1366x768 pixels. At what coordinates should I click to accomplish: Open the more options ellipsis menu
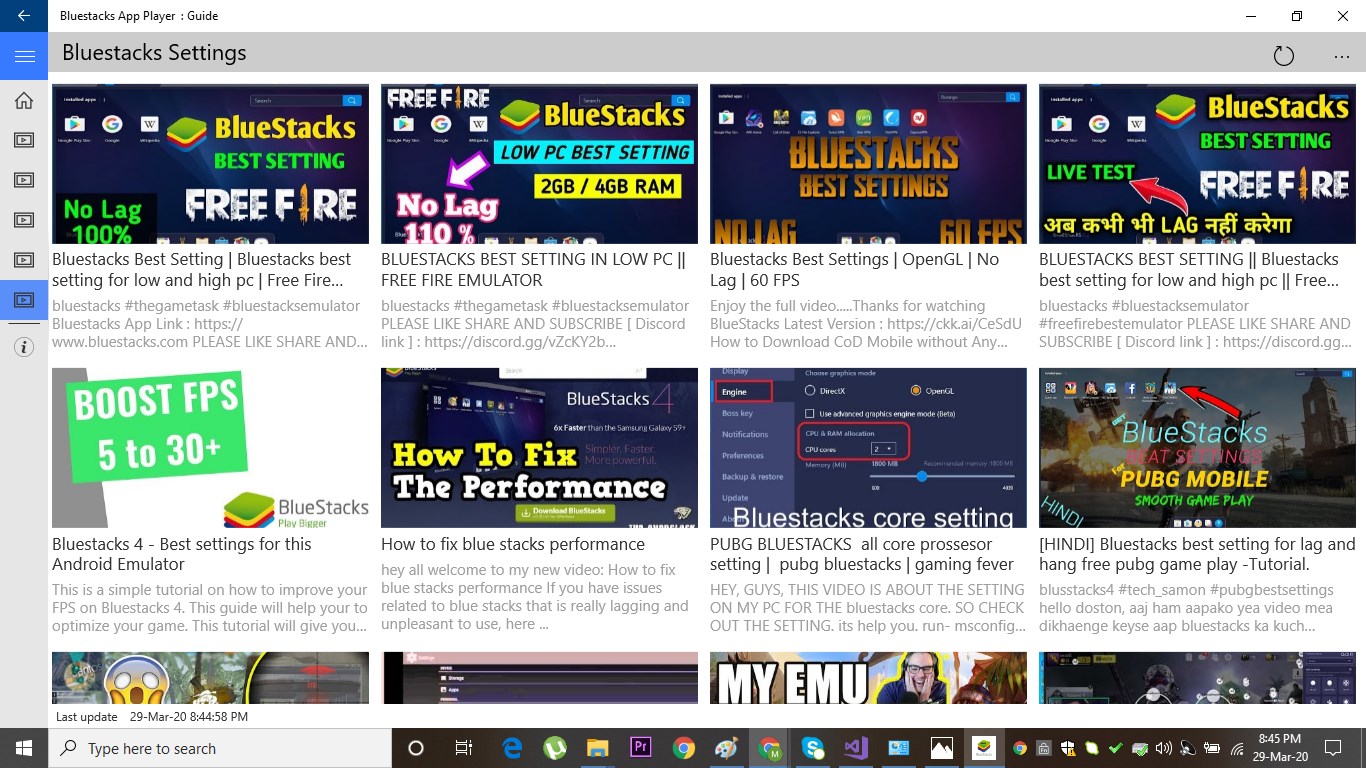1341,55
